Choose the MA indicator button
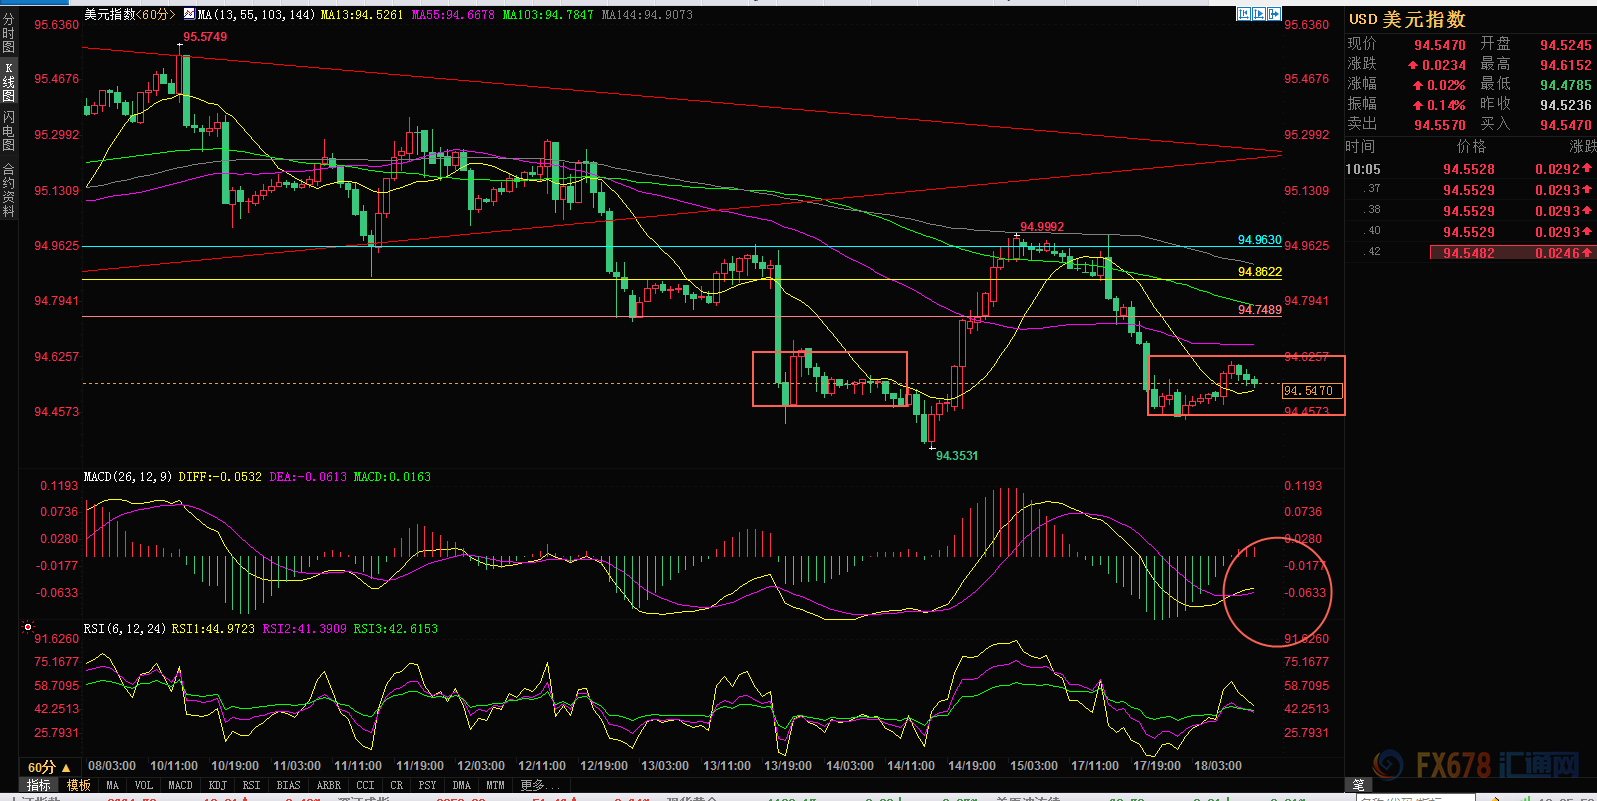Image resolution: width=1597 pixels, height=801 pixels. [113, 785]
